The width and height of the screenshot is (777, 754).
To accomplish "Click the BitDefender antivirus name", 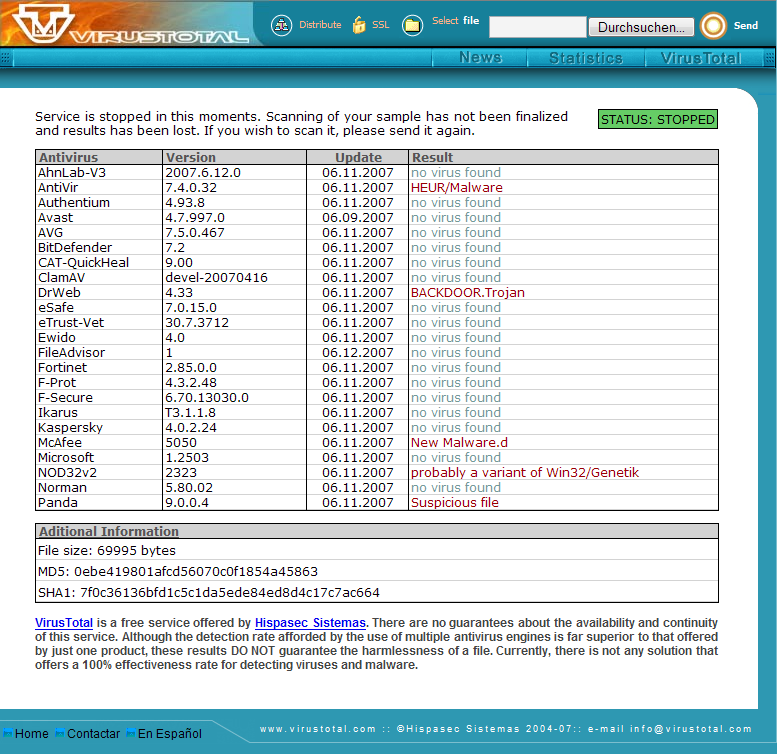I will pos(75,247).
